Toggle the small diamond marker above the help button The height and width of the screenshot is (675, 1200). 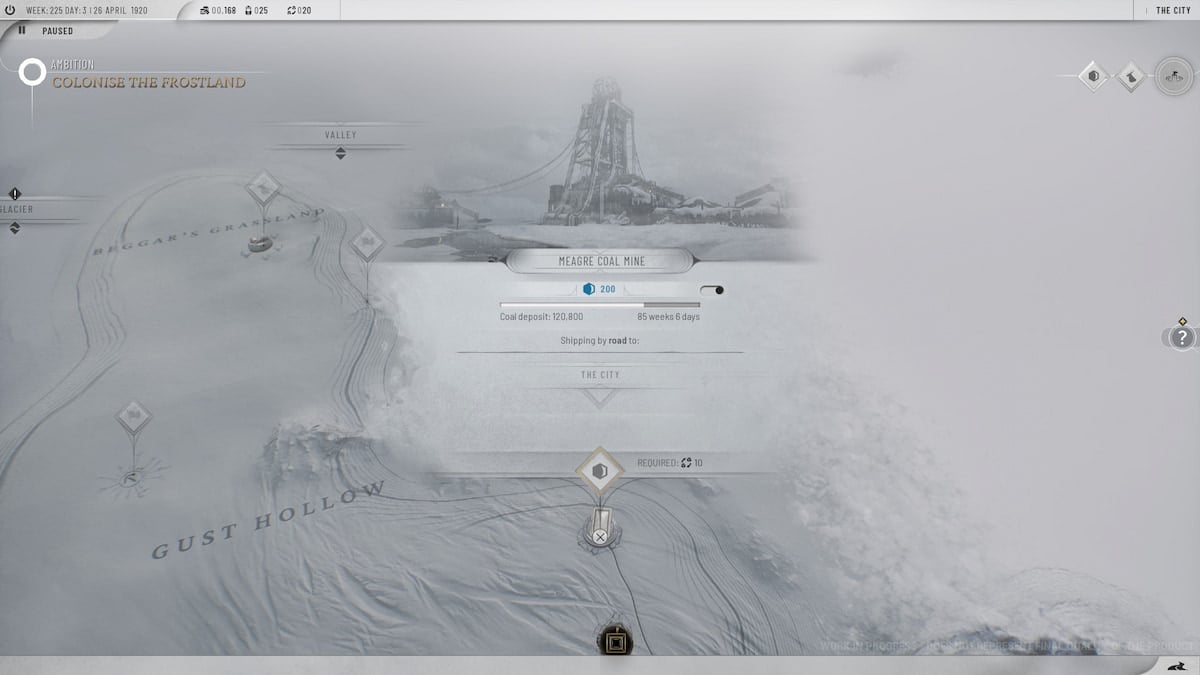pos(1181,322)
